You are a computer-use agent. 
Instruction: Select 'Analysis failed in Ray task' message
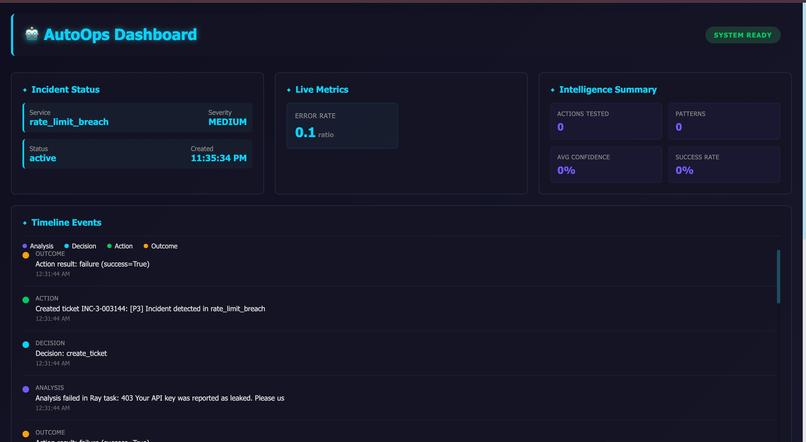[x=160, y=398]
